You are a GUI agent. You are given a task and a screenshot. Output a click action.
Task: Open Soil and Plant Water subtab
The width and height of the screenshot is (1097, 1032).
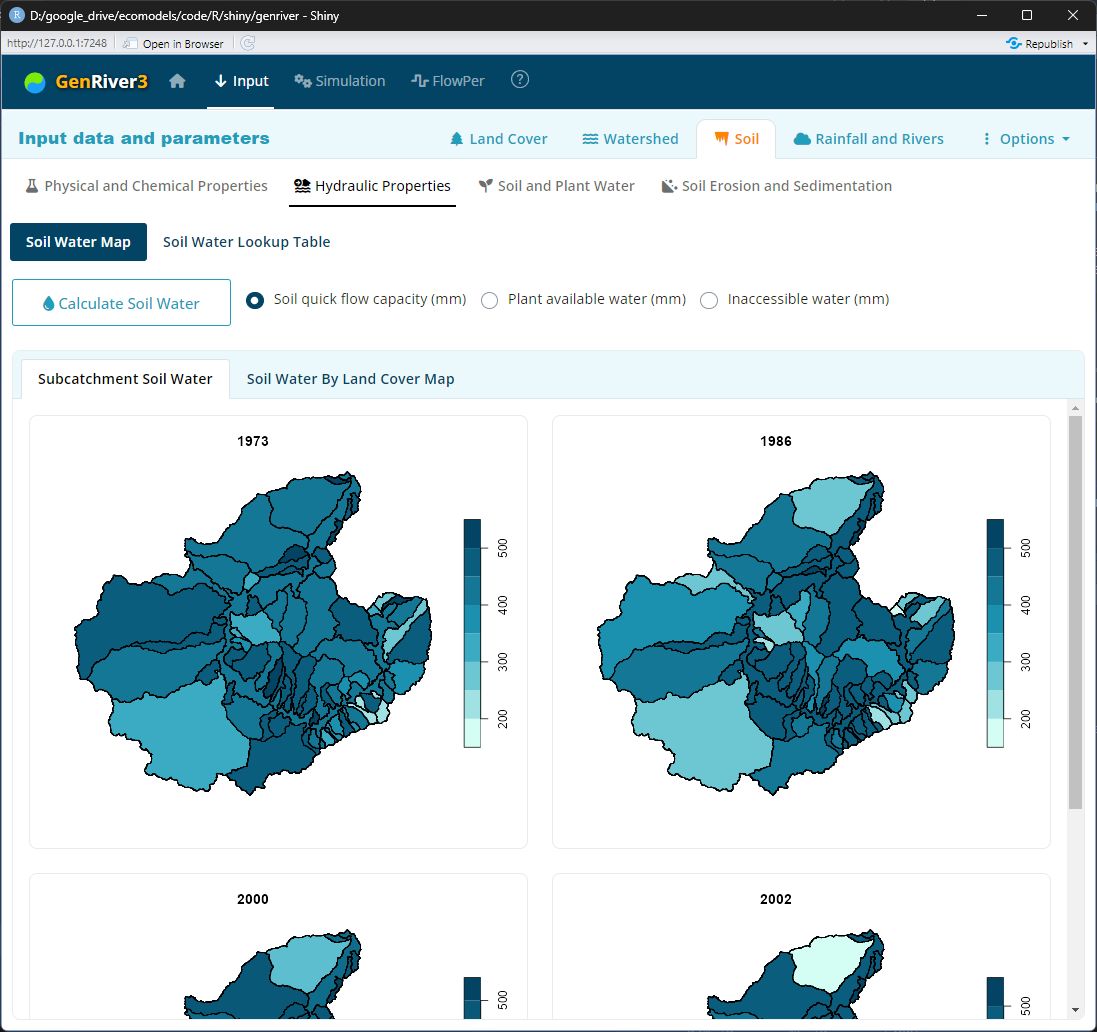(556, 186)
